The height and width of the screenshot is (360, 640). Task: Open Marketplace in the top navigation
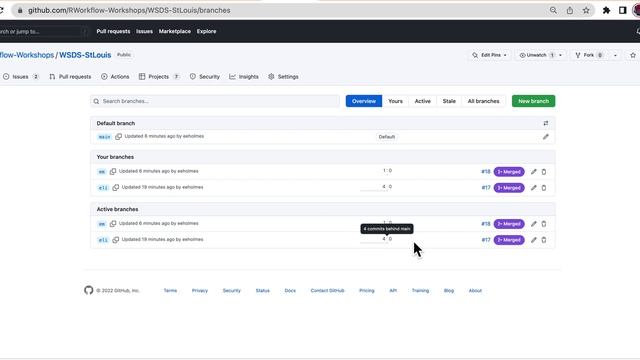coord(175,31)
